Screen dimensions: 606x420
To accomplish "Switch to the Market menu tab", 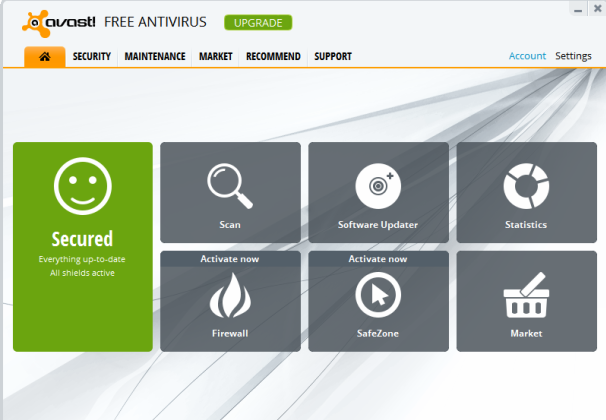I will click(x=216, y=56).
